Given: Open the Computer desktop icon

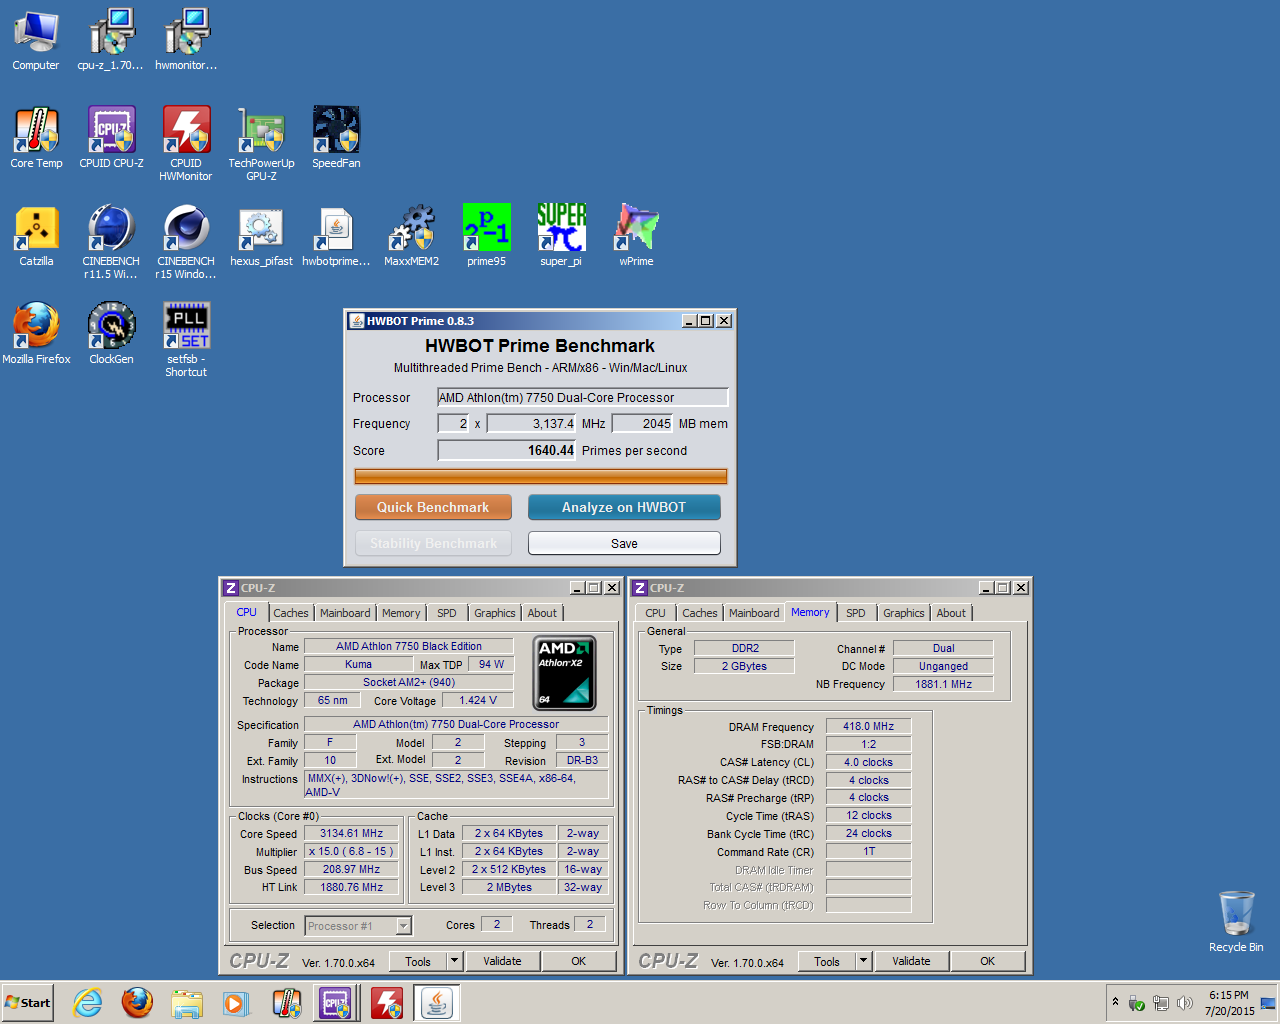Looking at the screenshot, I should (36, 40).
